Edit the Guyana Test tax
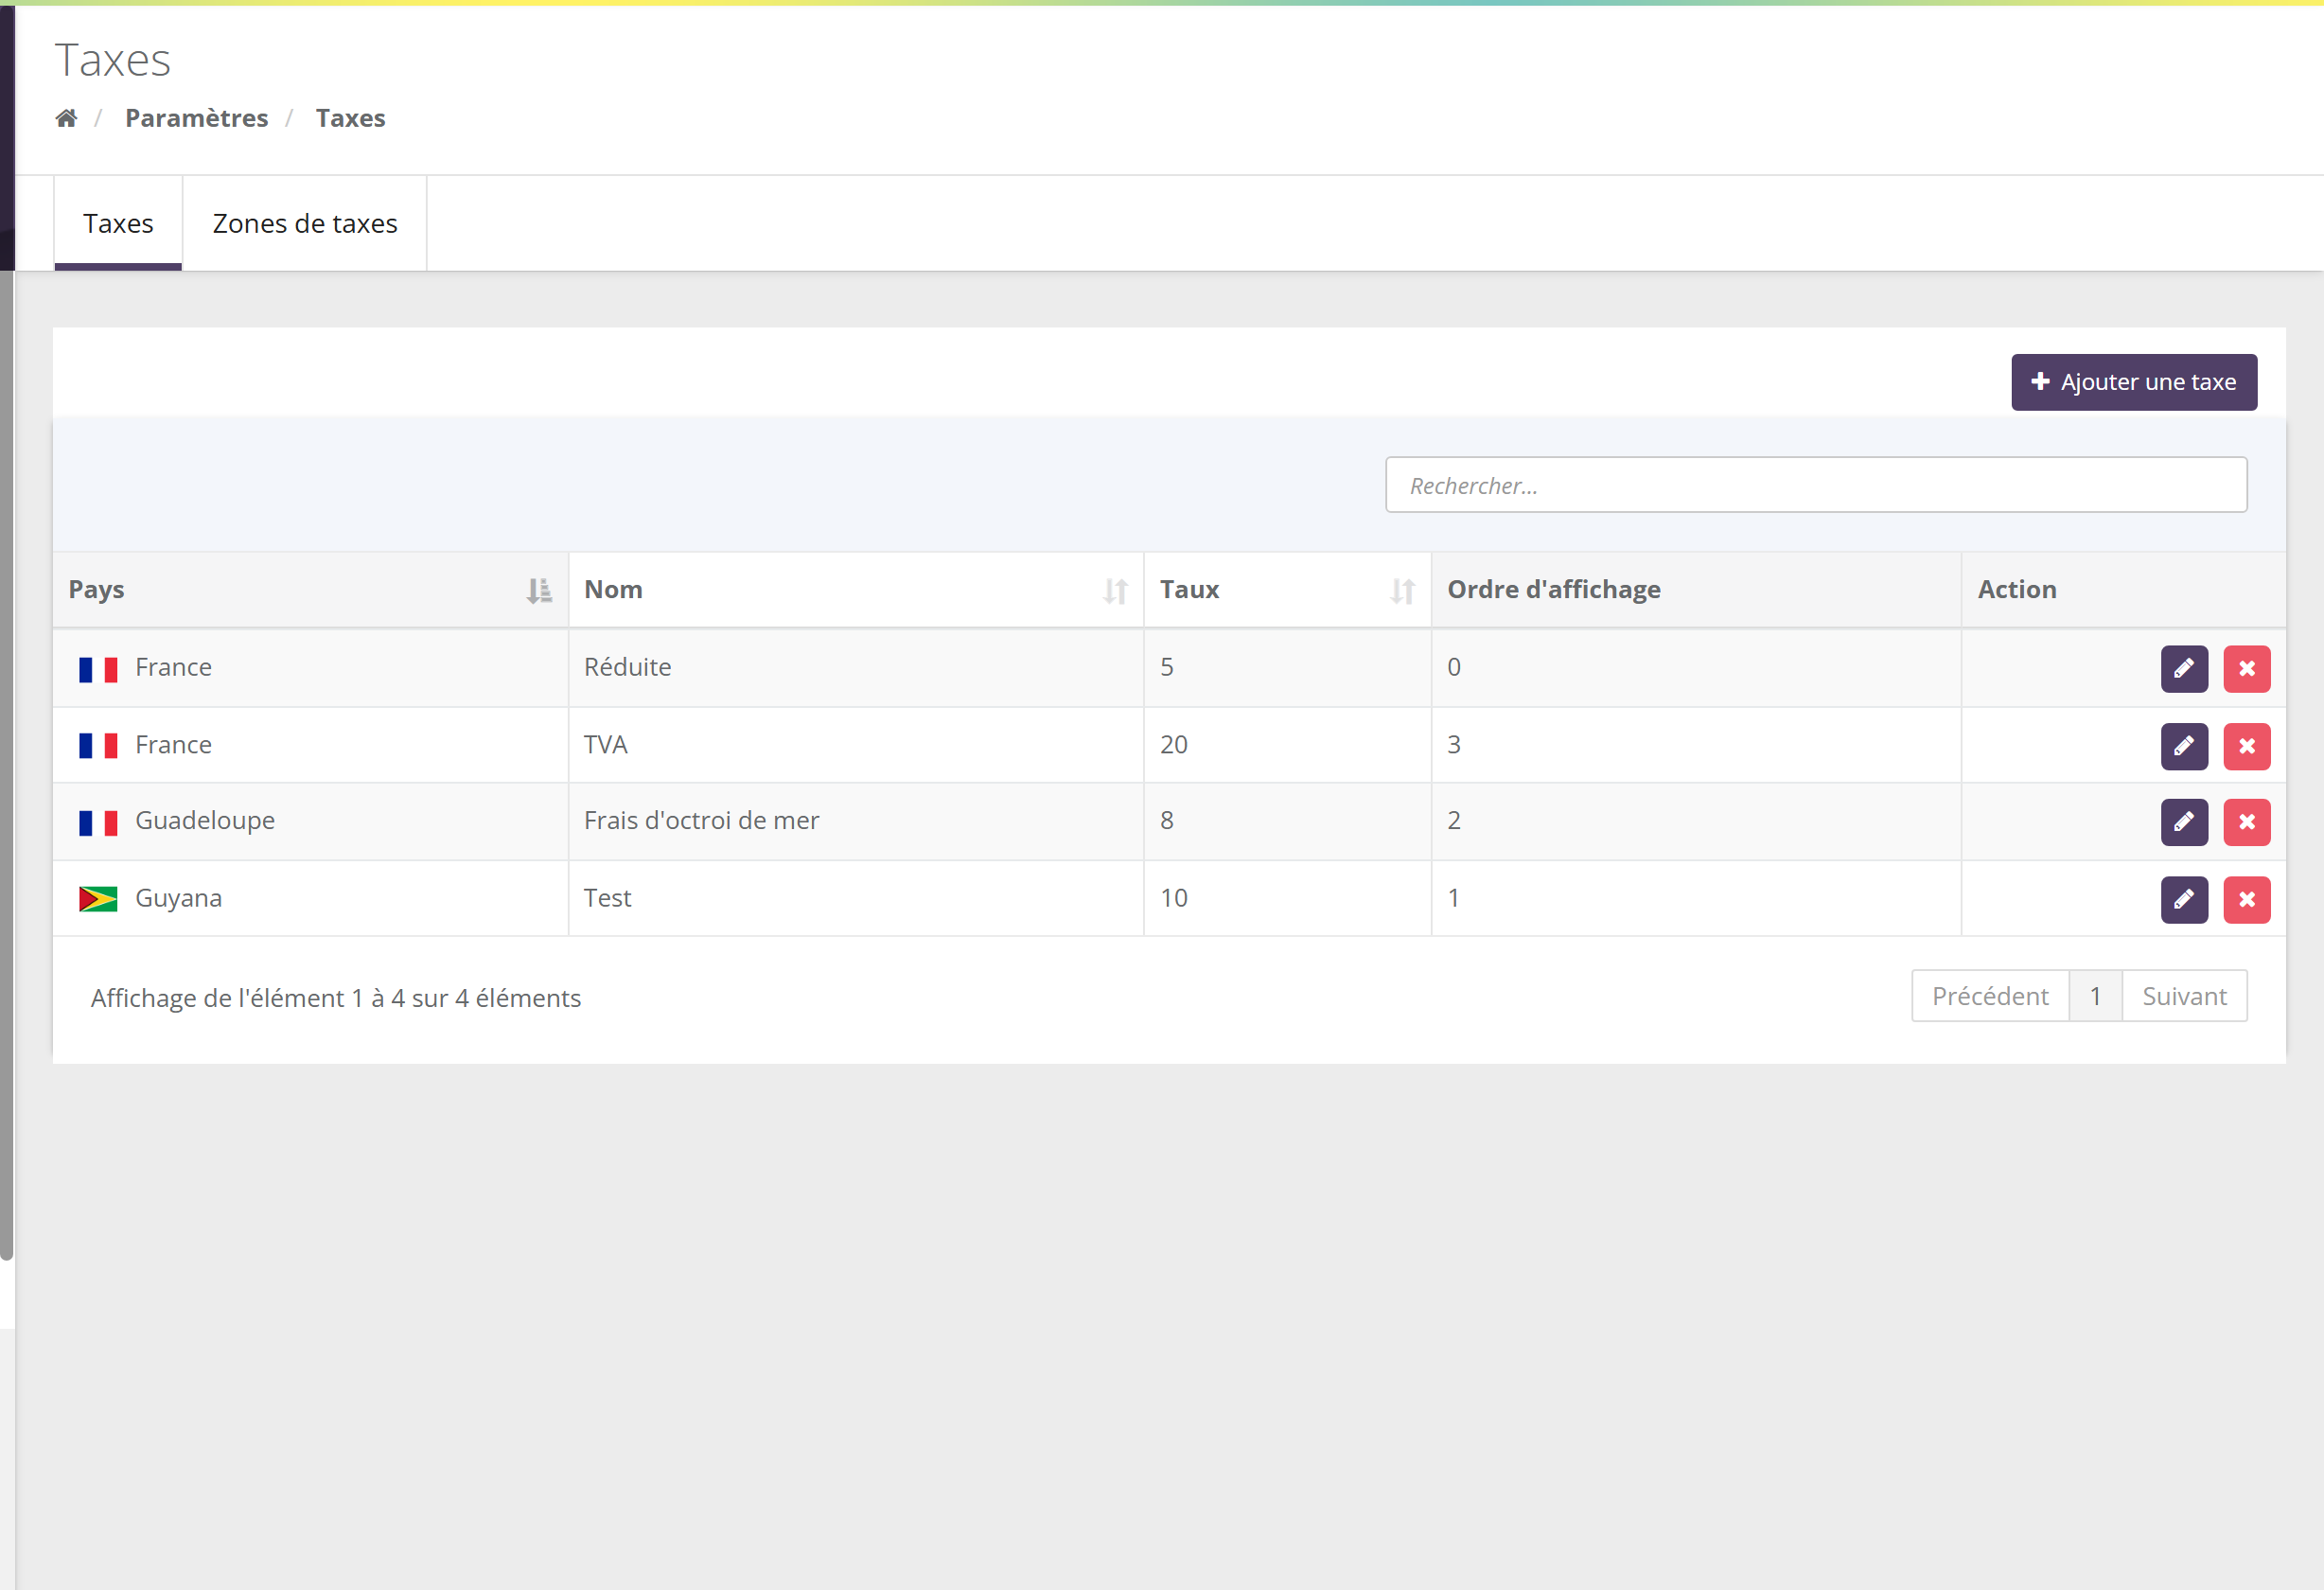Image resolution: width=2324 pixels, height=1590 pixels. pyautogui.click(x=2184, y=899)
